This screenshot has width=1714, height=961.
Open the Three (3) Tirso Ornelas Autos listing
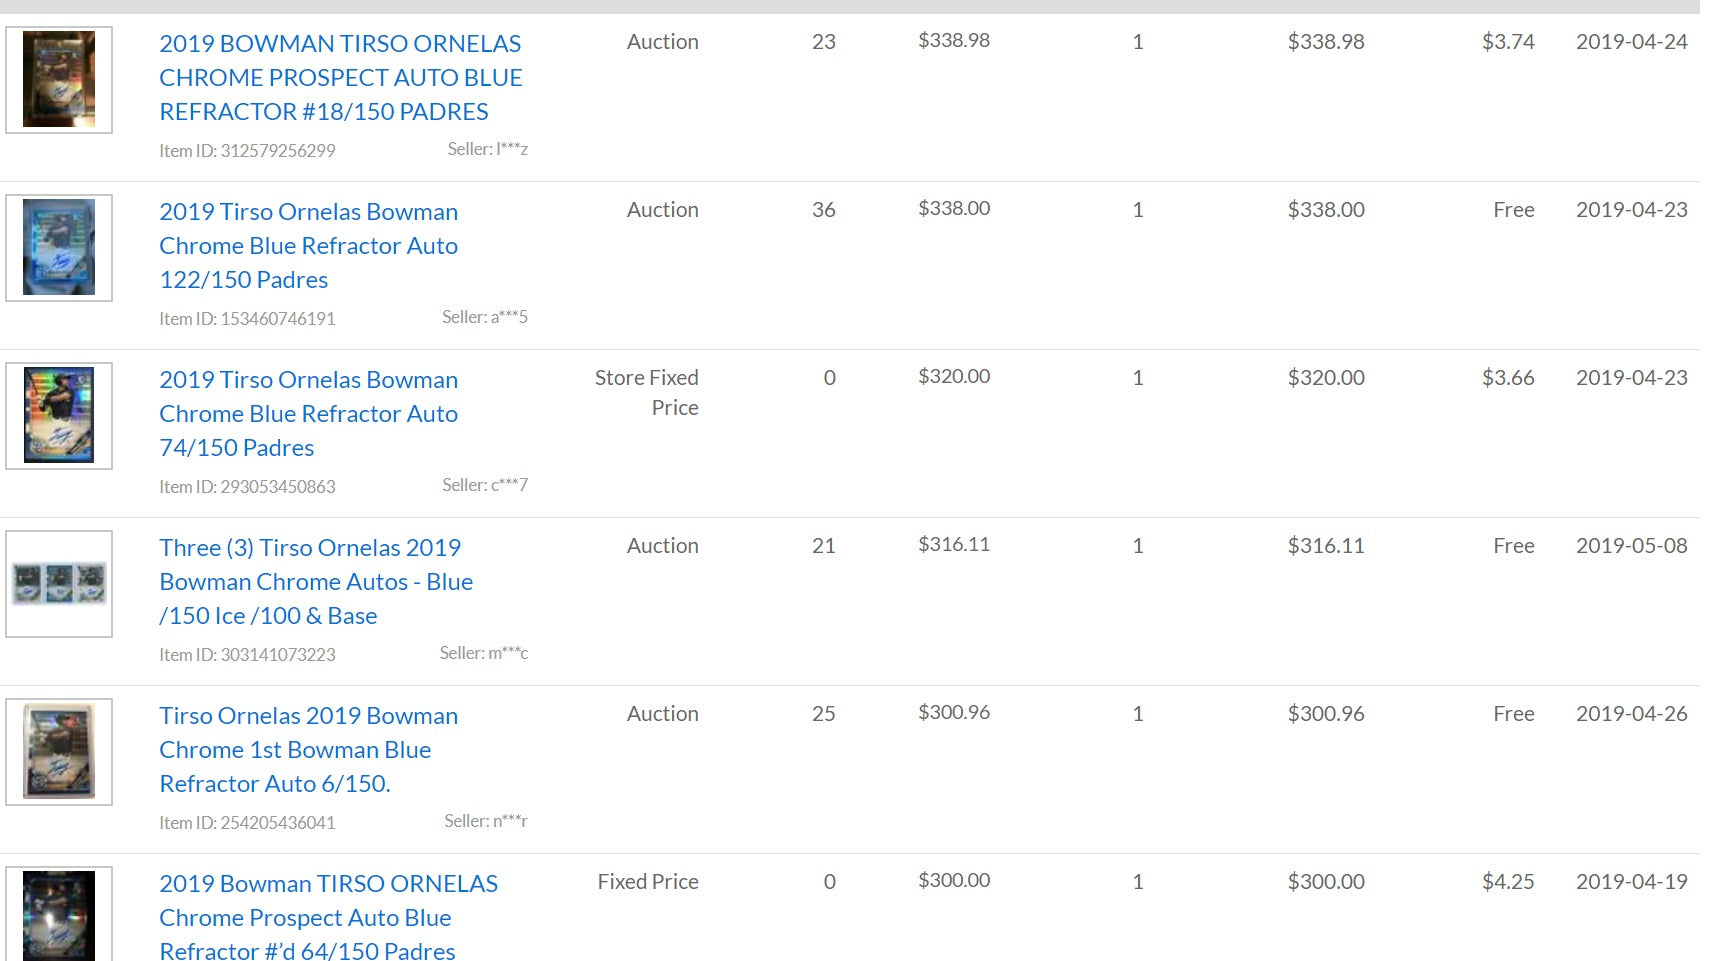(x=316, y=581)
